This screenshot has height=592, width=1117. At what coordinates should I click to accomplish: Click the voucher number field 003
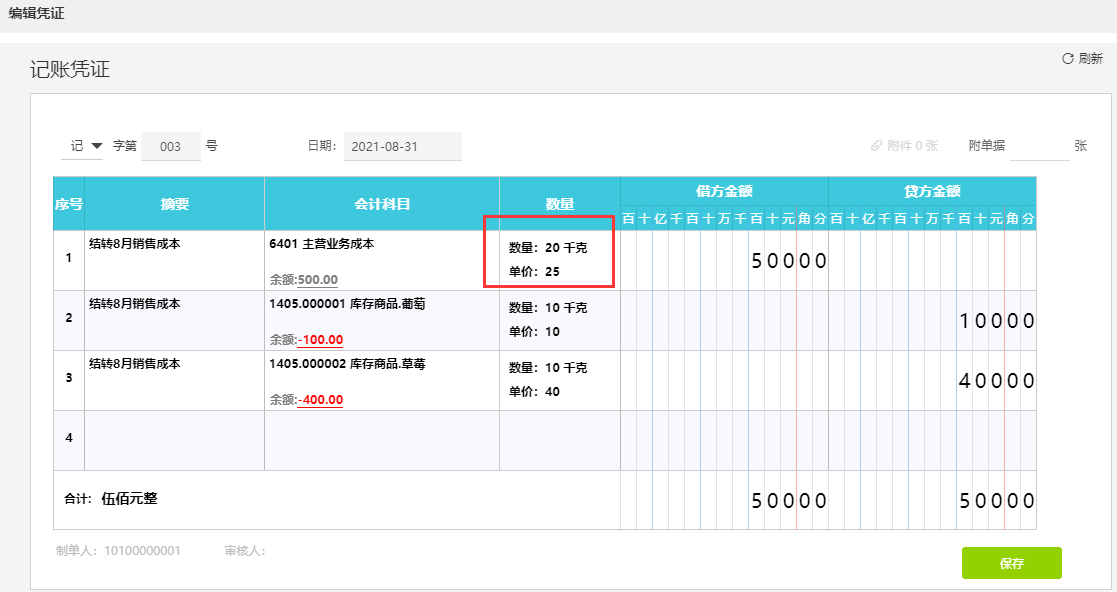171,147
